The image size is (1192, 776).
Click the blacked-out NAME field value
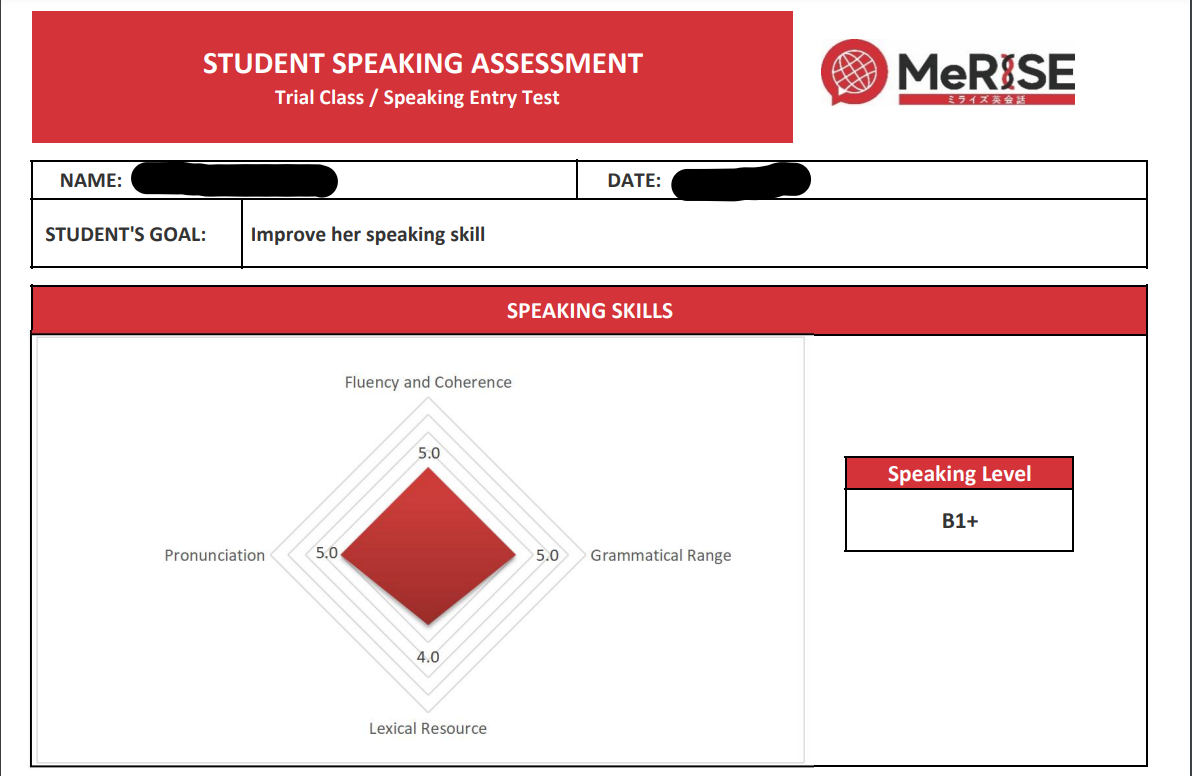point(234,180)
